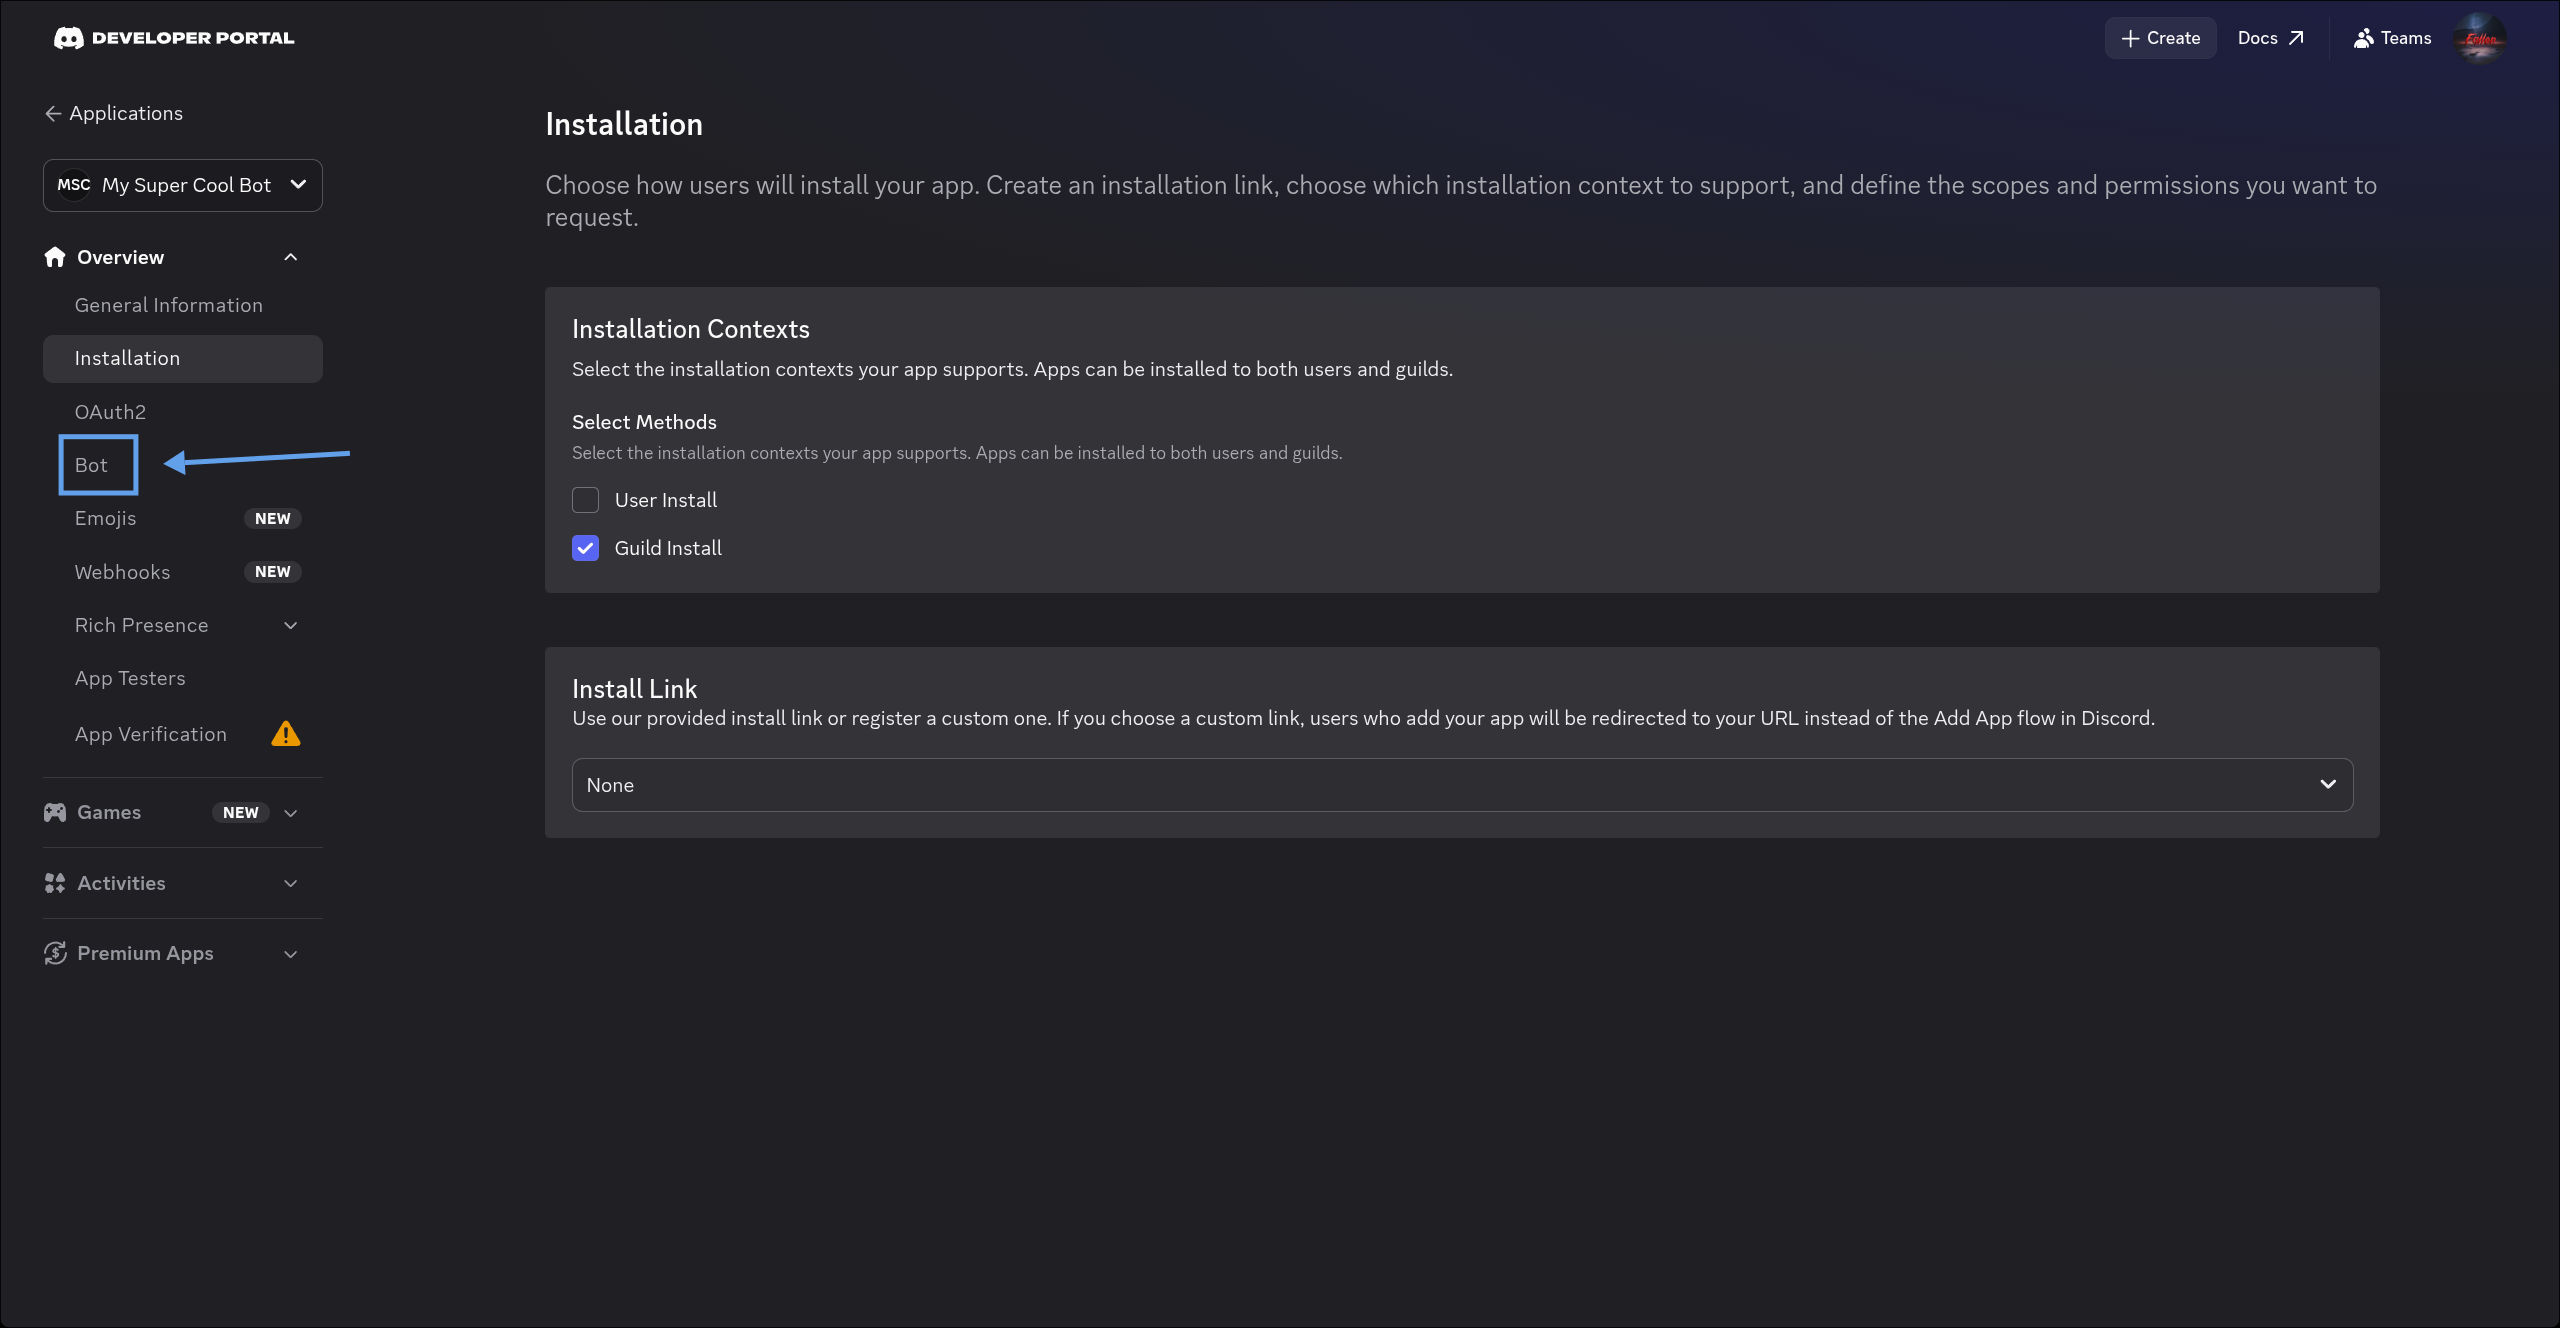
Task: Click the Activities shapes icon
Action: [x=55, y=883]
